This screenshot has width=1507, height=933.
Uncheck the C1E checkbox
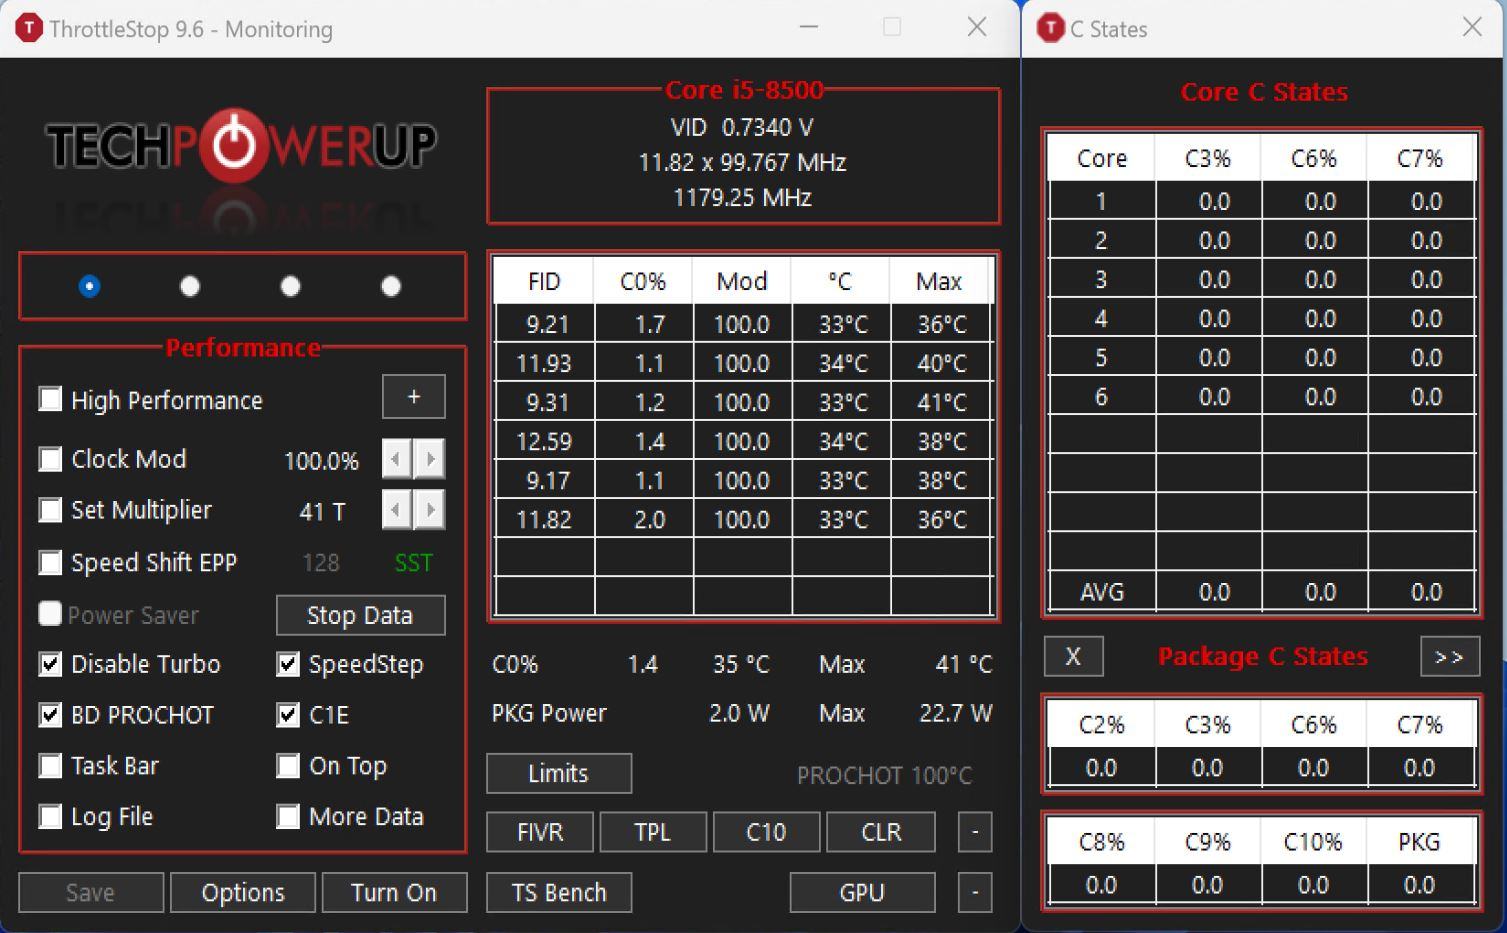(x=288, y=715)
